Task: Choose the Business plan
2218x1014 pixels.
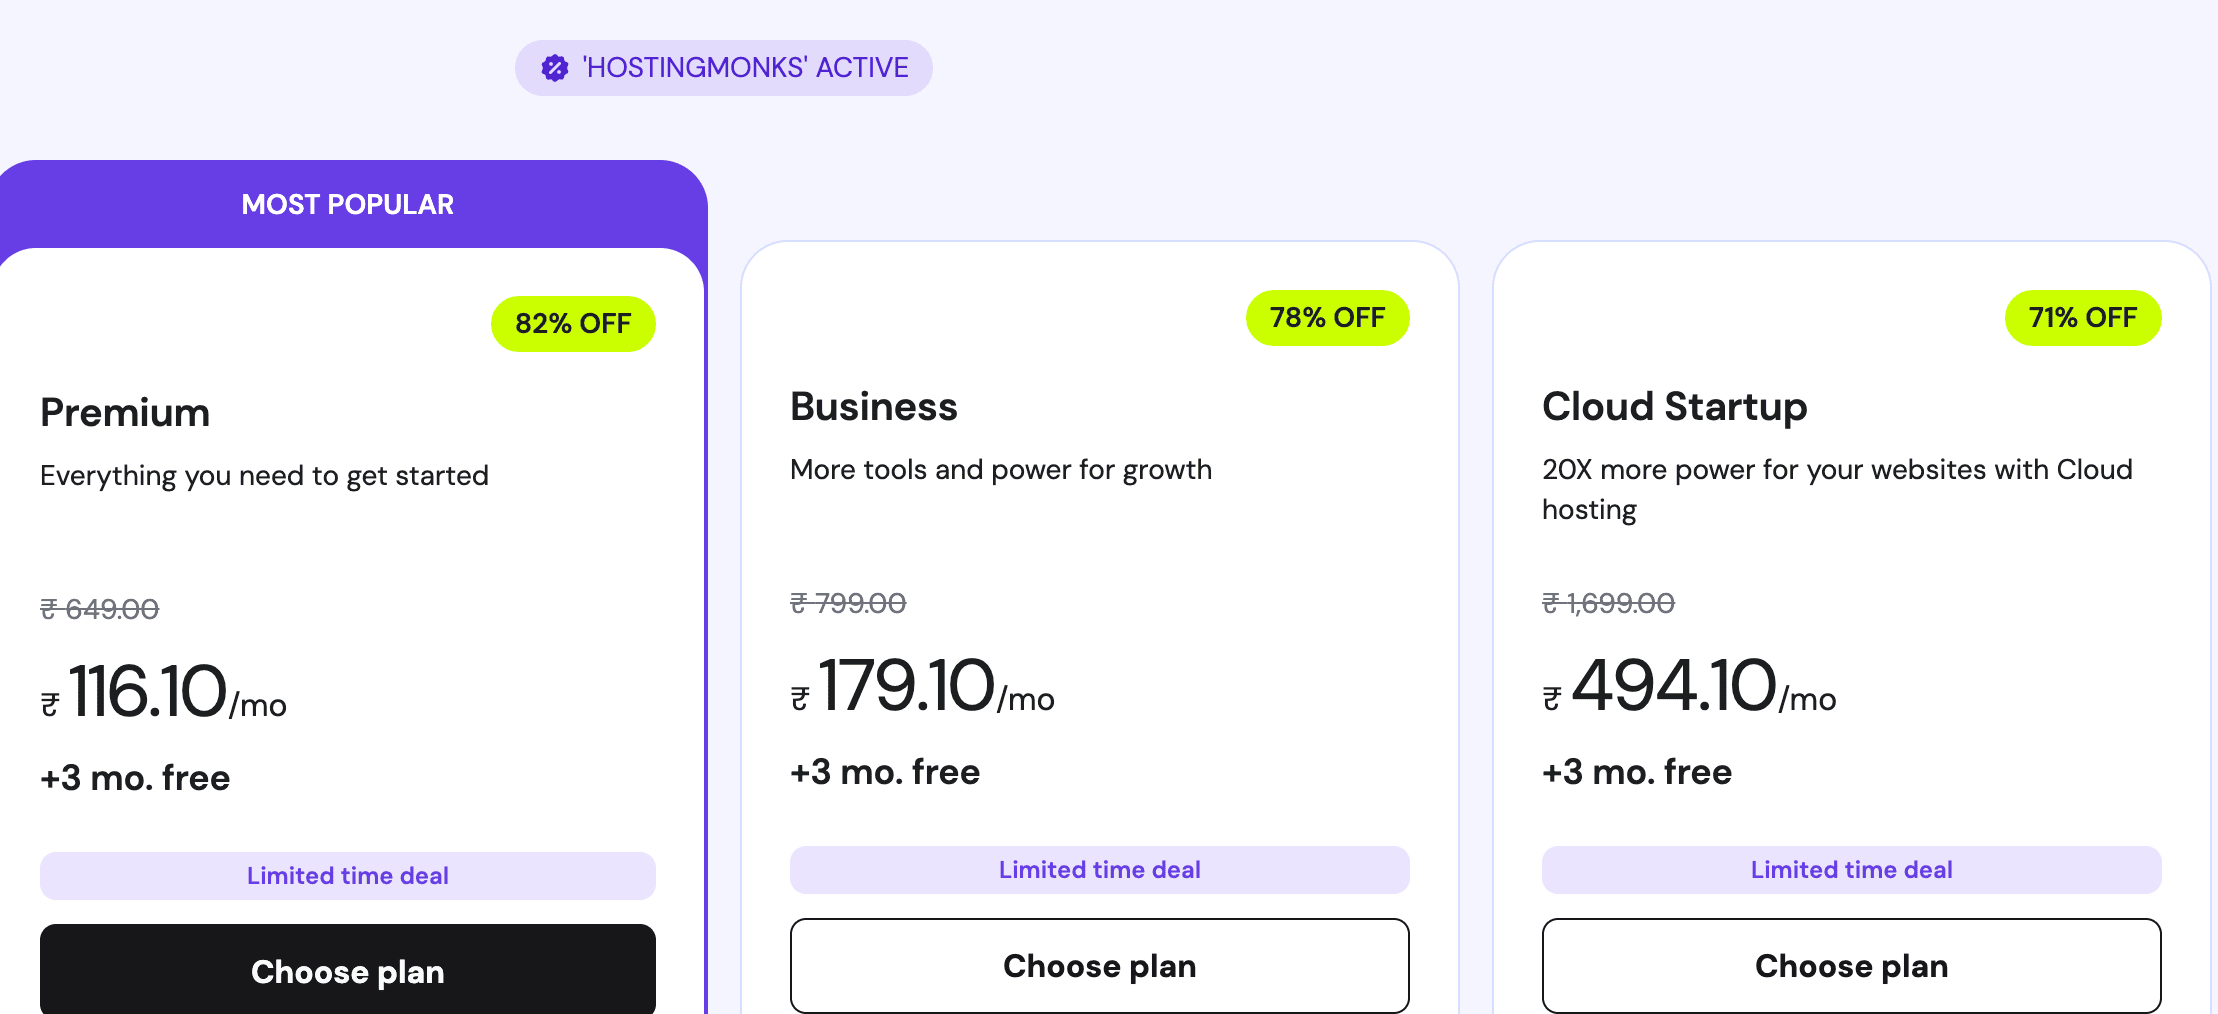Action: (1100, 966)
